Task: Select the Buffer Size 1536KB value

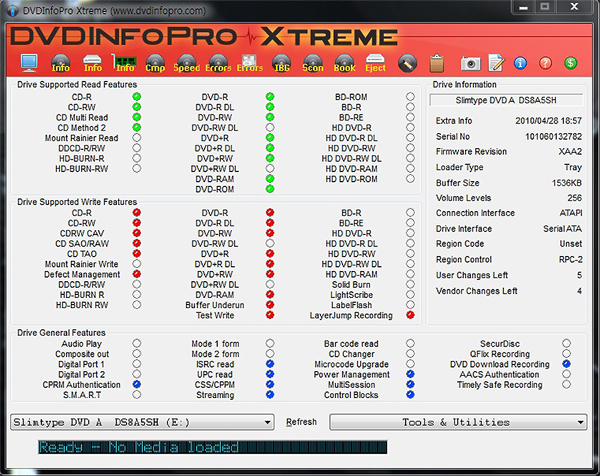Action: tap(567, 183)
